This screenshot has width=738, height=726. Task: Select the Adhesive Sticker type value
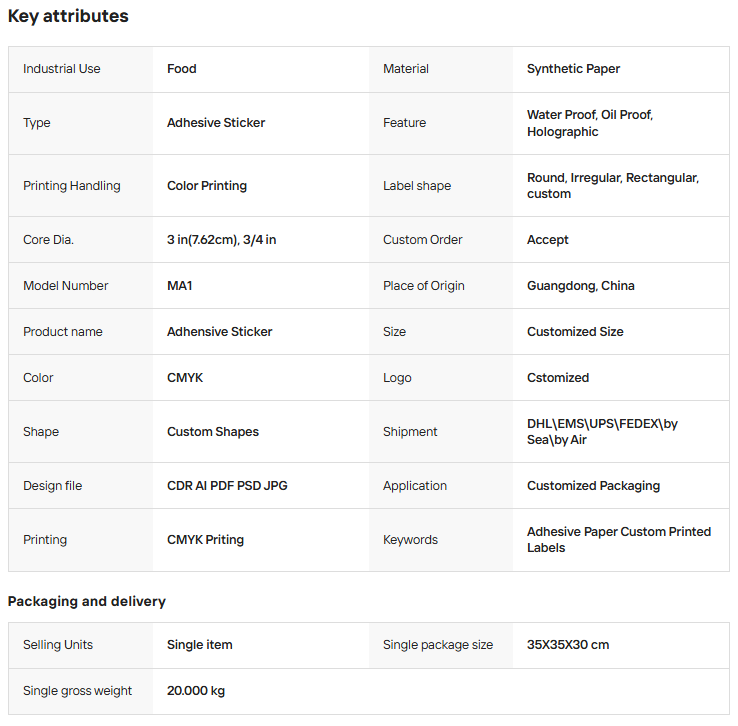(216, 123)
